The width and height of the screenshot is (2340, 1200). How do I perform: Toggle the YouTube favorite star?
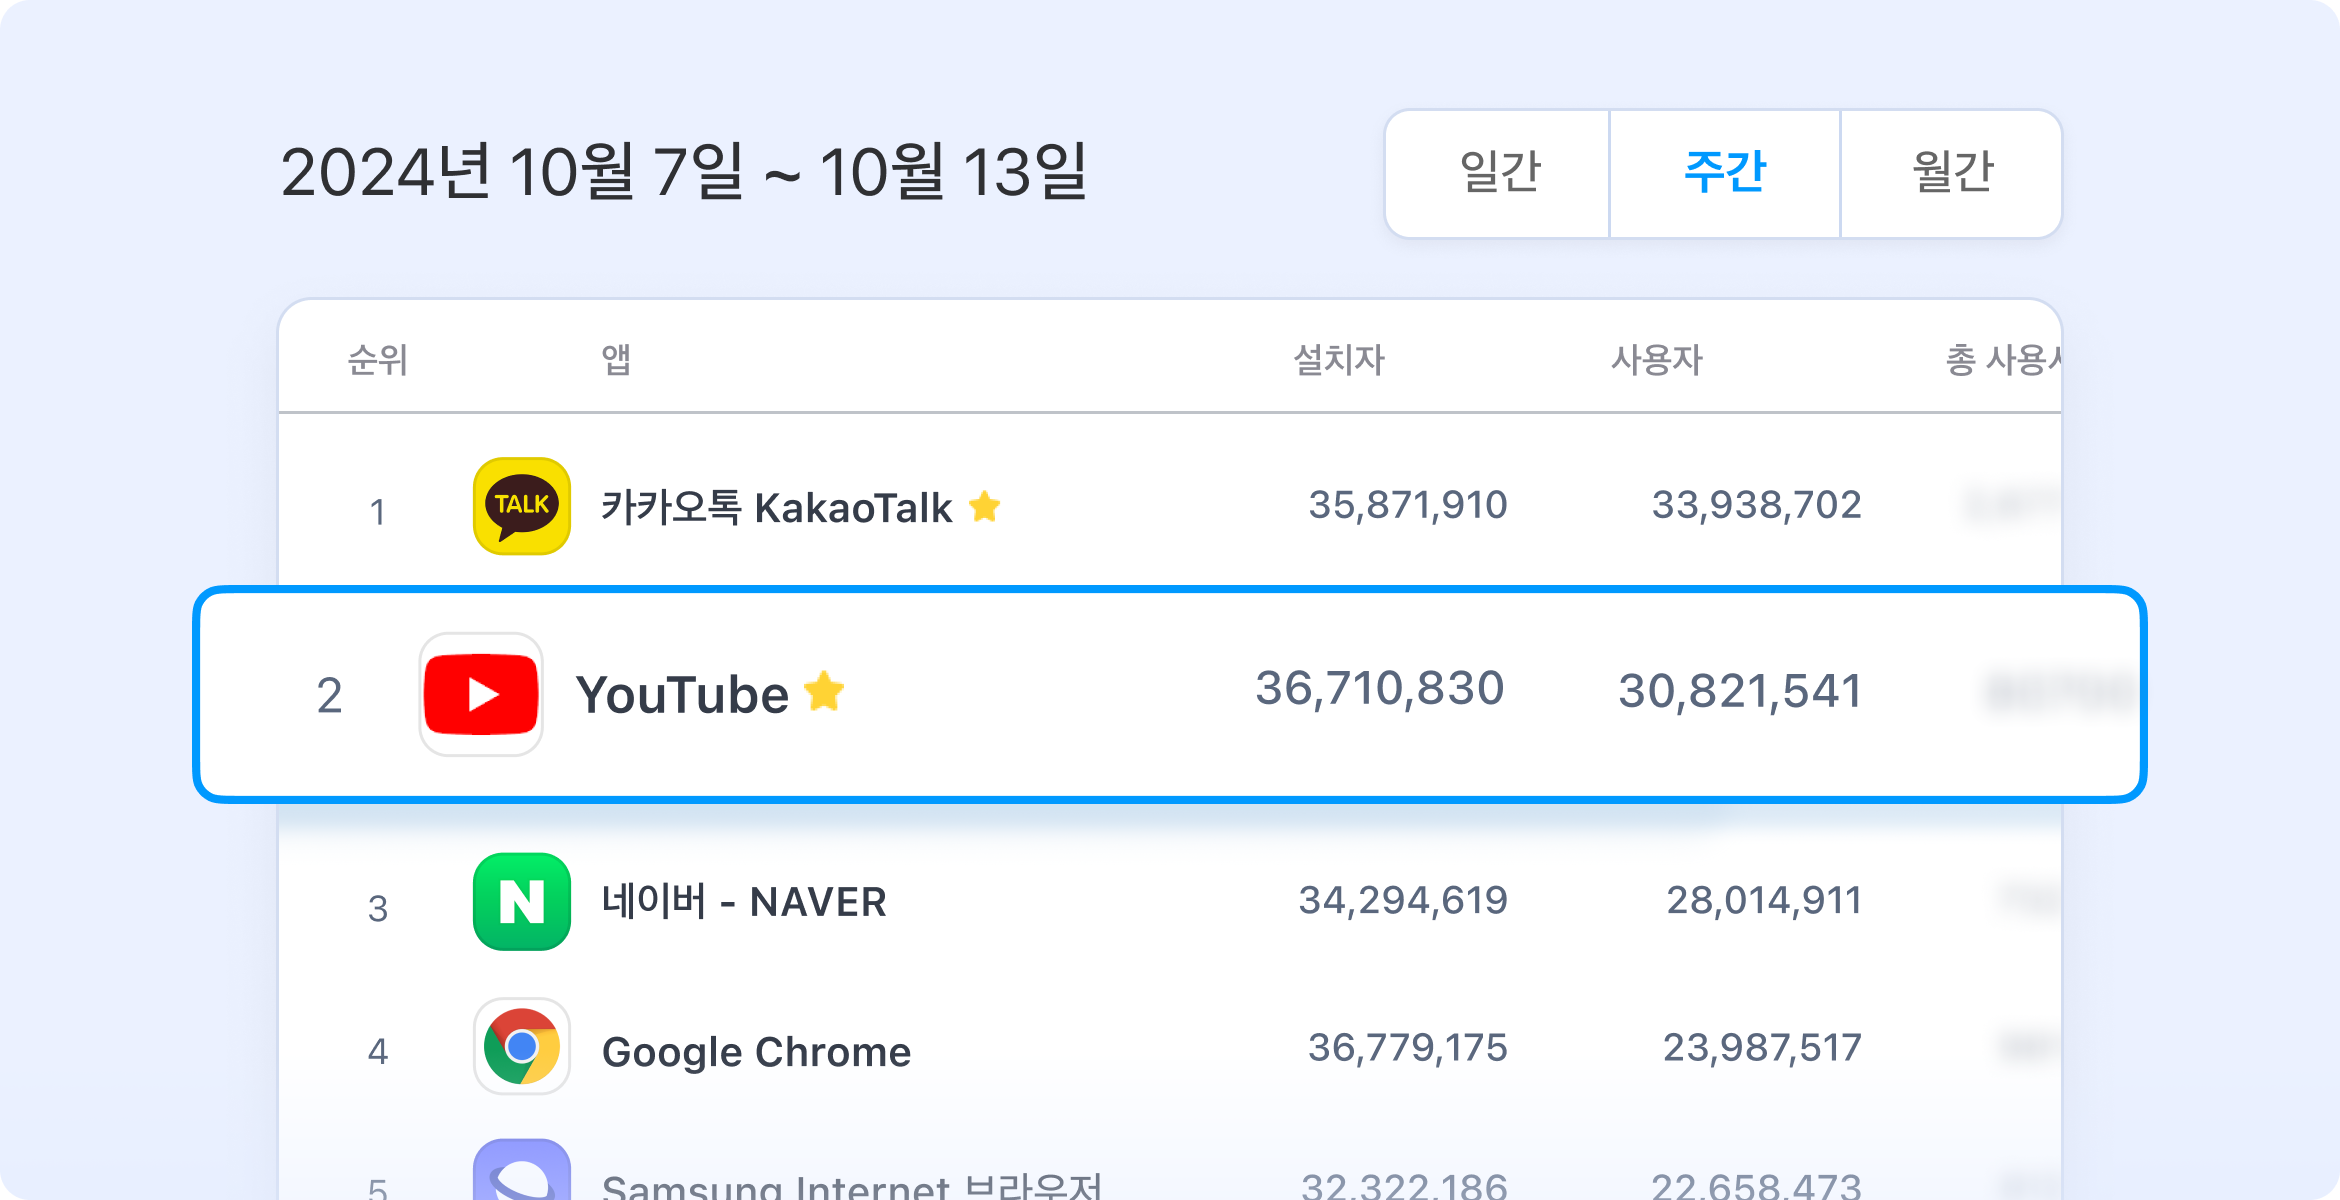[824, 692]
